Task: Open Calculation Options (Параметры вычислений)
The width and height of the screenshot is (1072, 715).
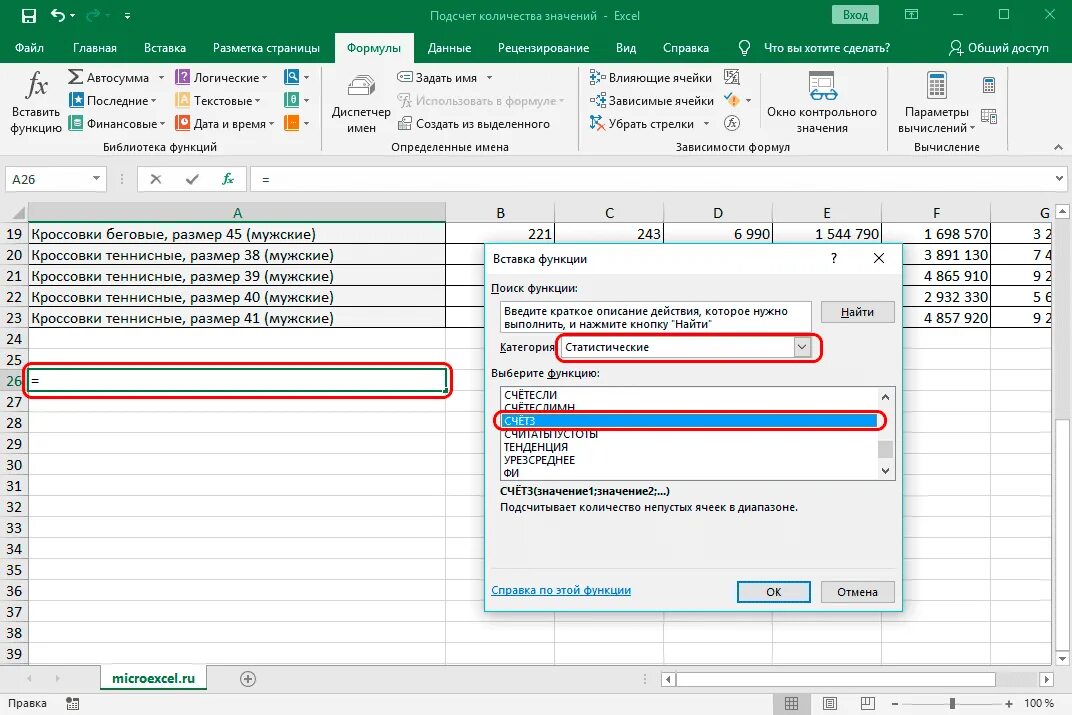Action: coord(937,103)
